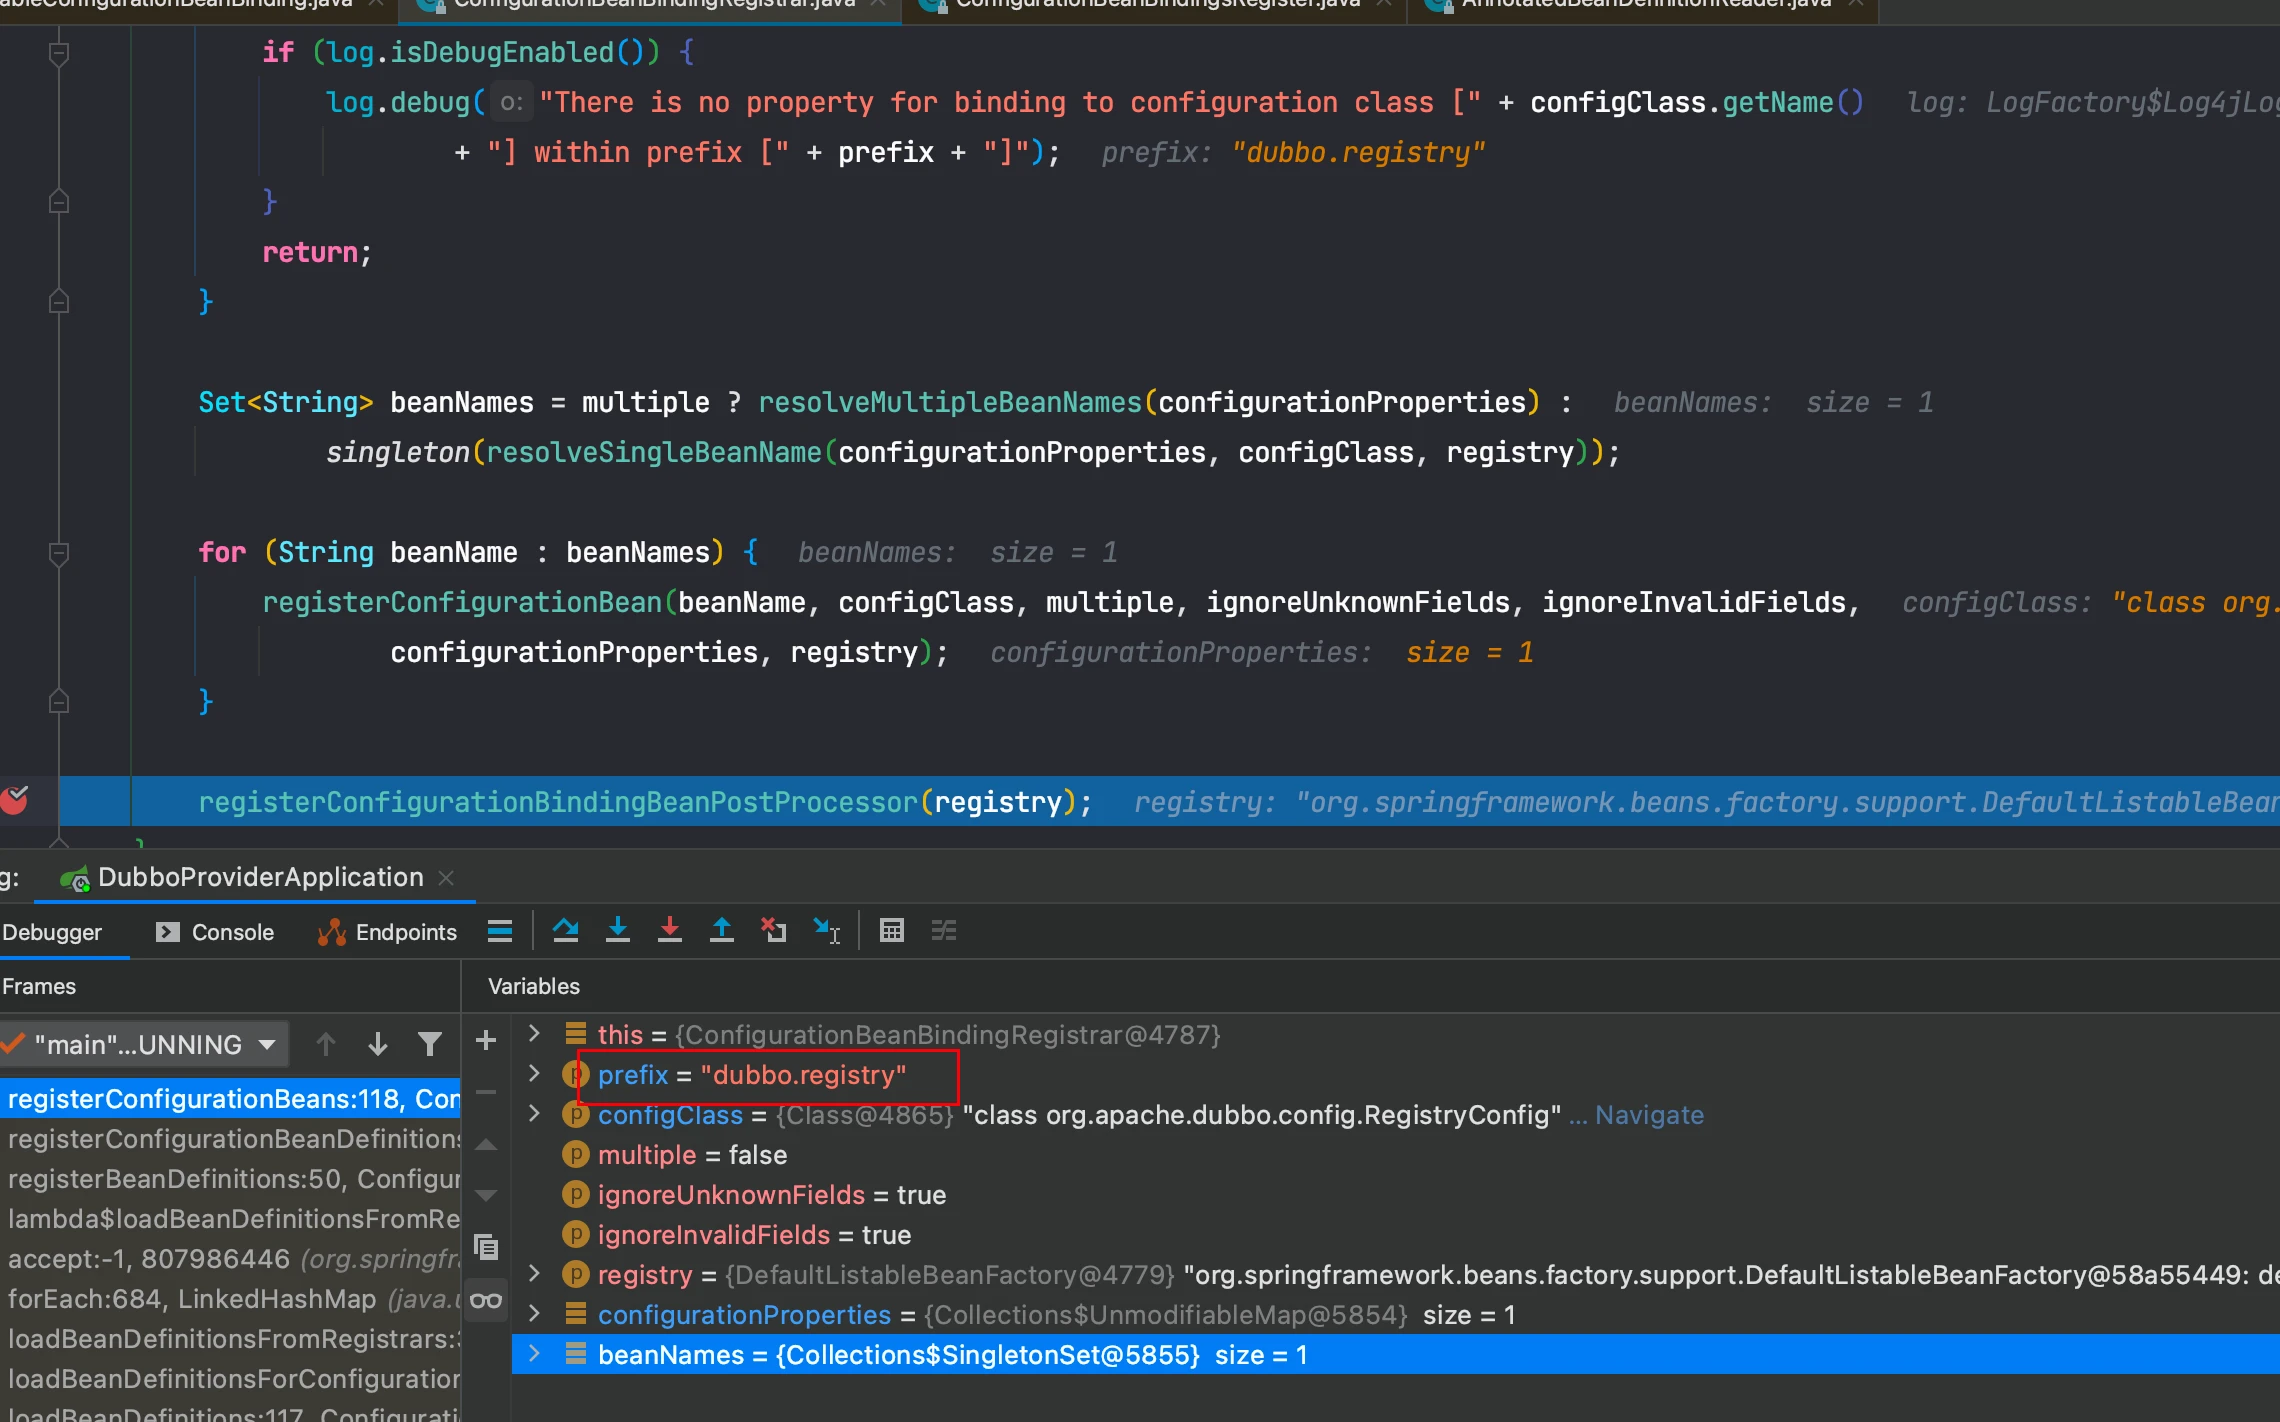Click the Run to Cursor icon
Viewport: 2280px width, 1422px height.
(826, 931)
